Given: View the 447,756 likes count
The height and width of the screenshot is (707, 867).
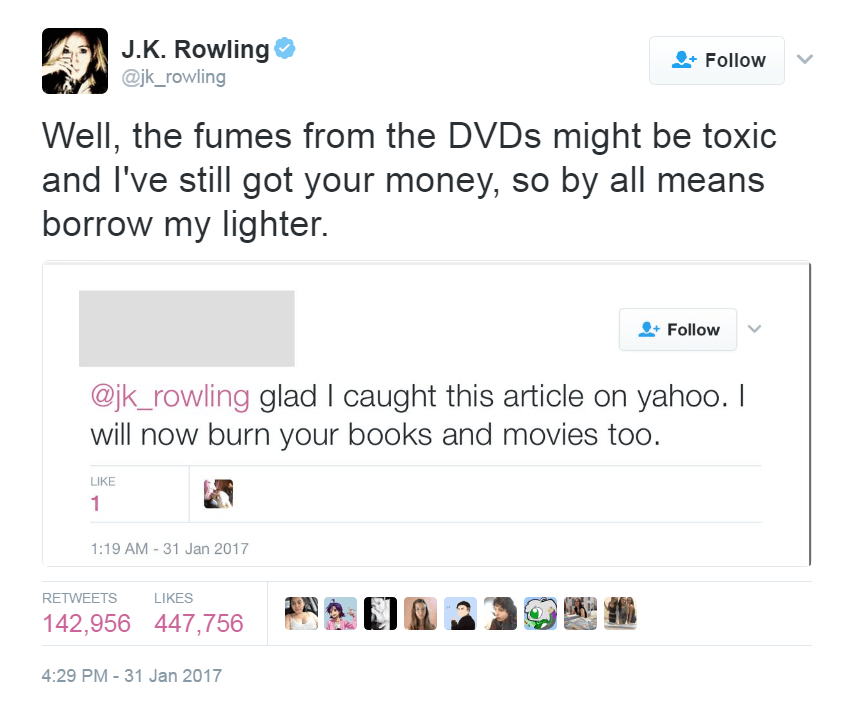Looking at the screenshot, I should (x=199, y=624).
